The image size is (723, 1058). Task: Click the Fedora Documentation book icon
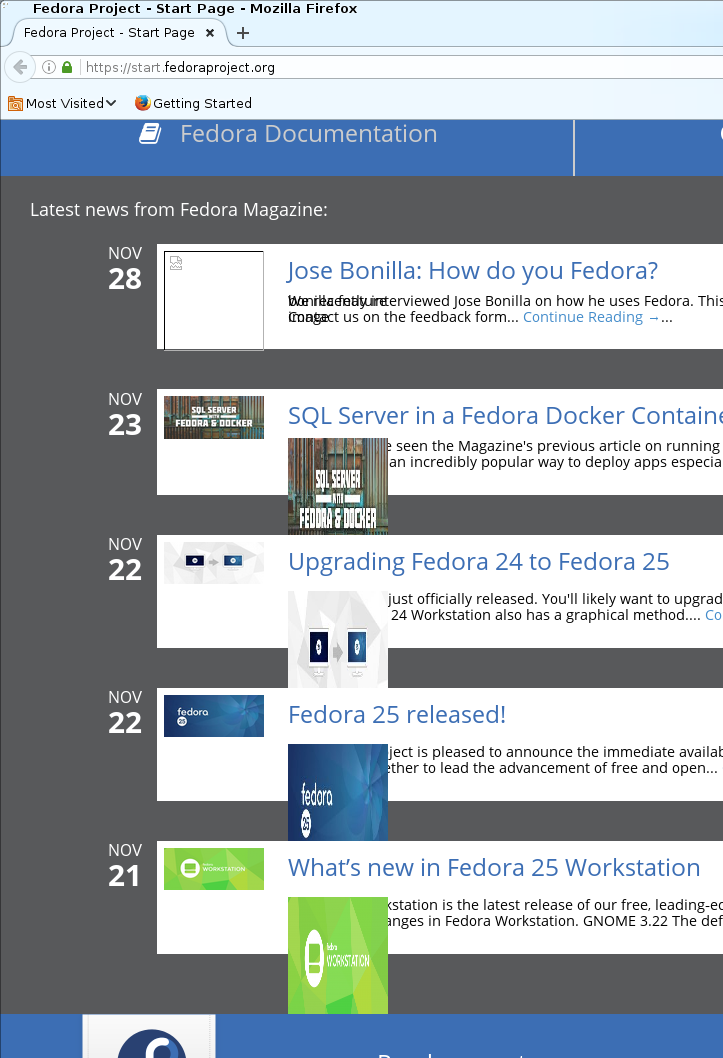tap(150, 133)
